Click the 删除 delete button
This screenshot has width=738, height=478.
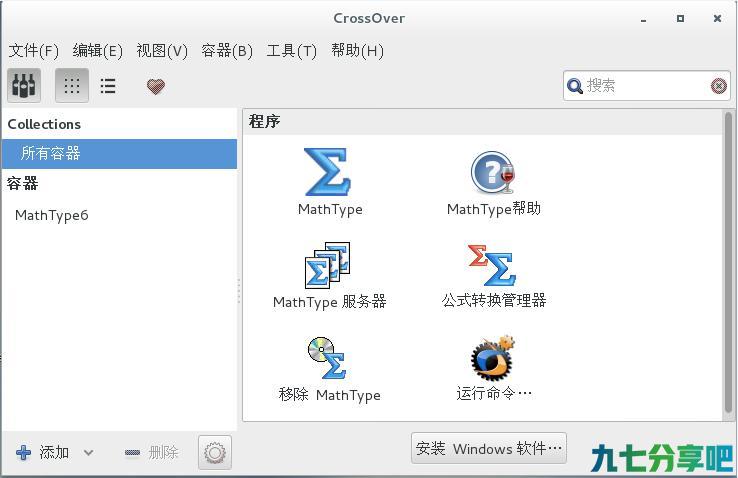(x=151, y=453)
